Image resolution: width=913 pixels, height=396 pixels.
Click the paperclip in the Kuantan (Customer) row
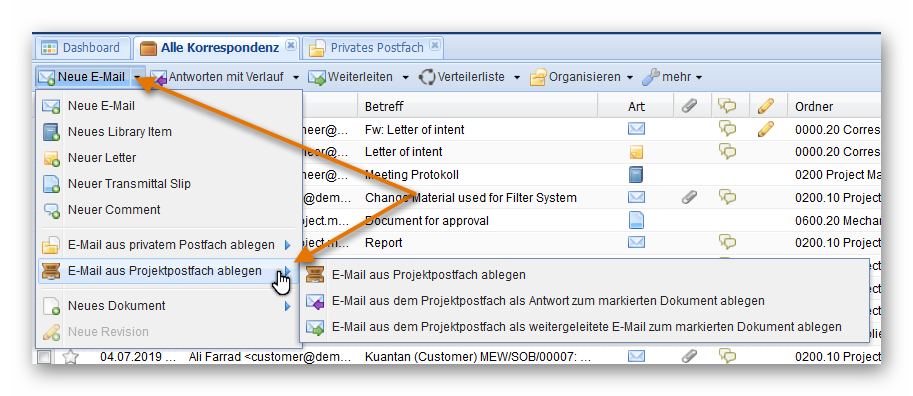pos(689,356)
